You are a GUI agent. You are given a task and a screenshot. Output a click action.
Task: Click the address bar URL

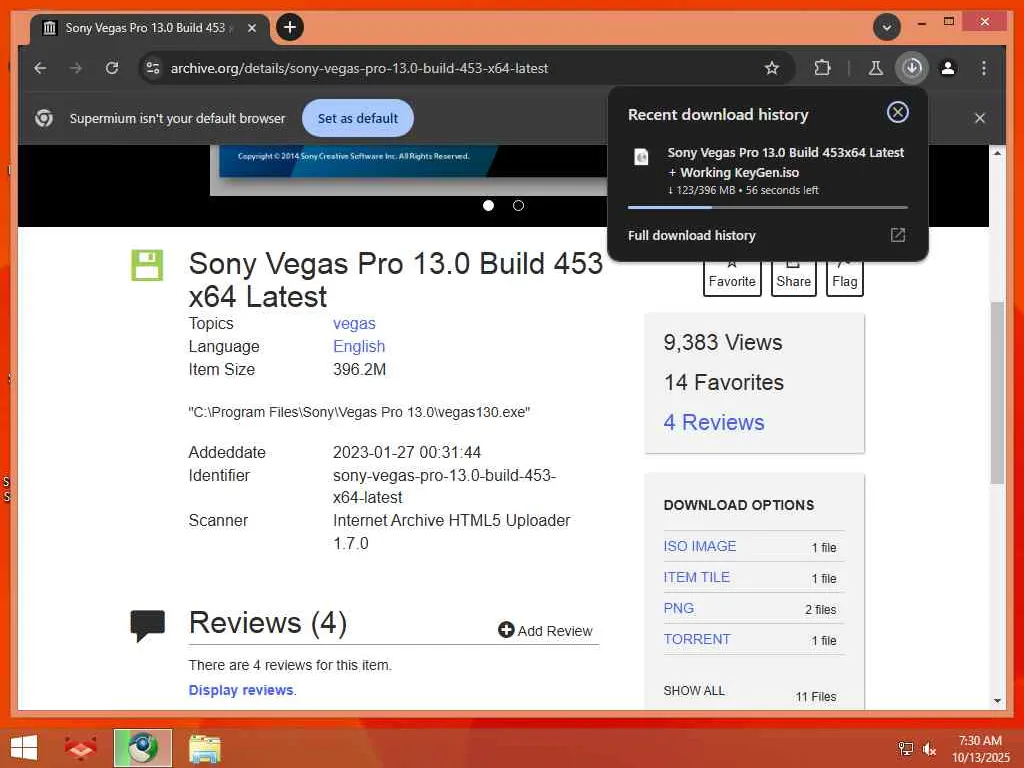click(359, 68)
